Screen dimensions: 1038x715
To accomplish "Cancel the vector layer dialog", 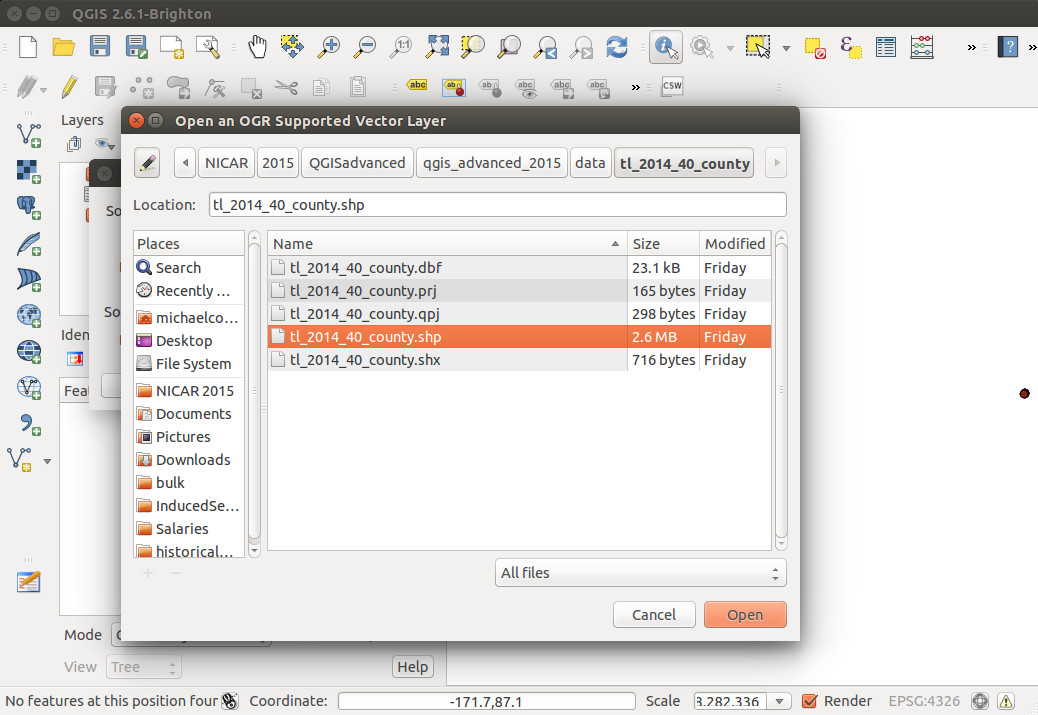I will tap(654, 614).
